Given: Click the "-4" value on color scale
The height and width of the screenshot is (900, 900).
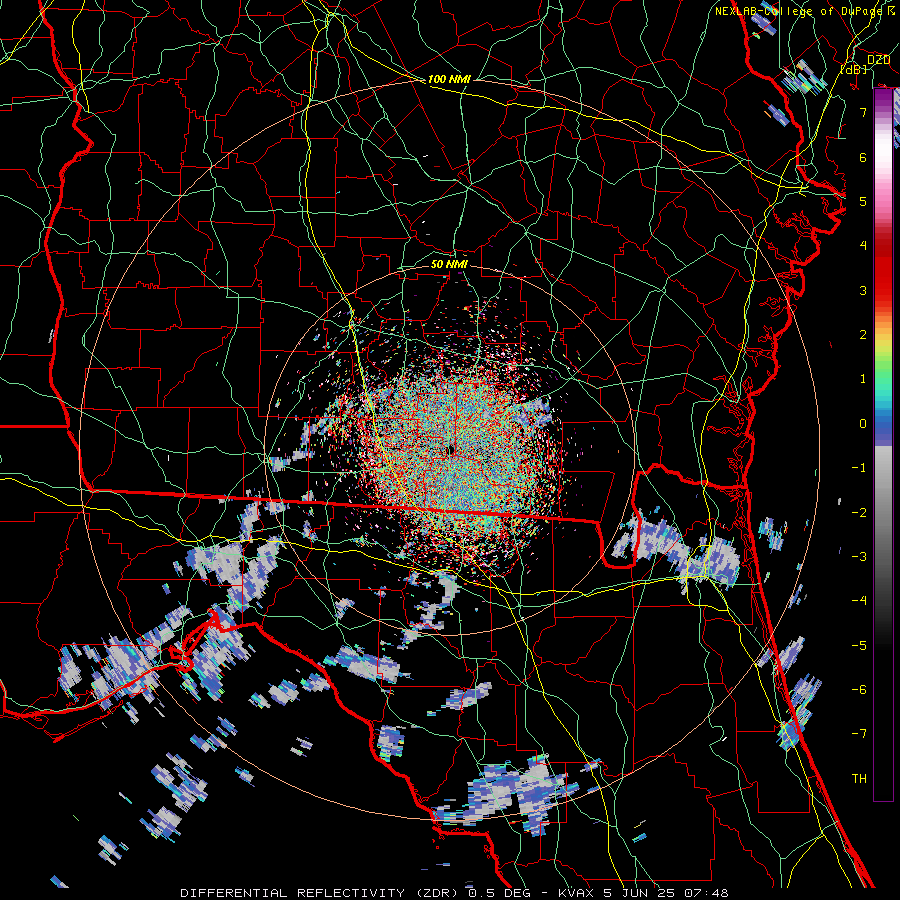Looking at the screenshot, I should 859,600.
